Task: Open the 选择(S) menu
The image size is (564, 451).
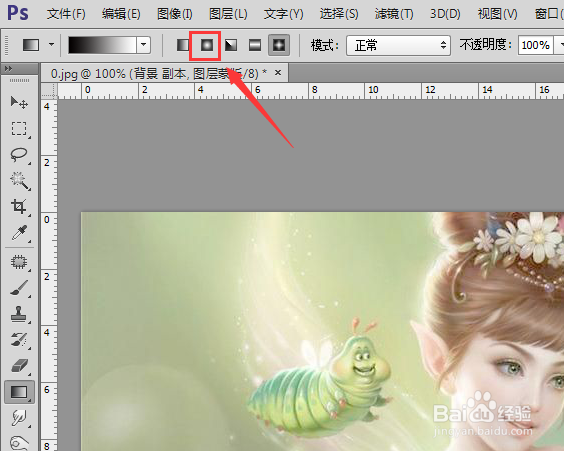Action: [339, 14]
